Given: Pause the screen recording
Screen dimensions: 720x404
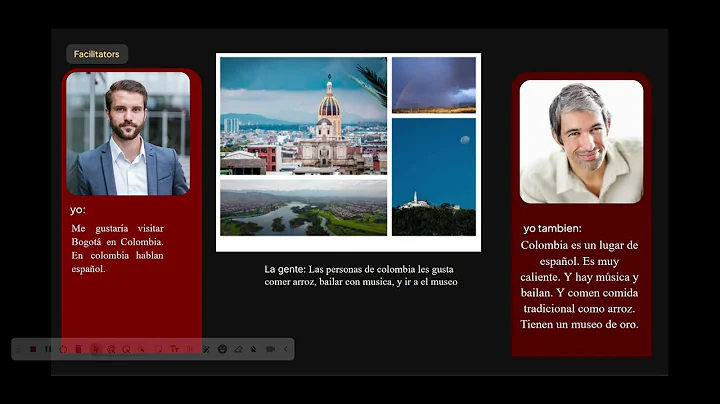Looking at the screenshot, I should click(48, 349).
